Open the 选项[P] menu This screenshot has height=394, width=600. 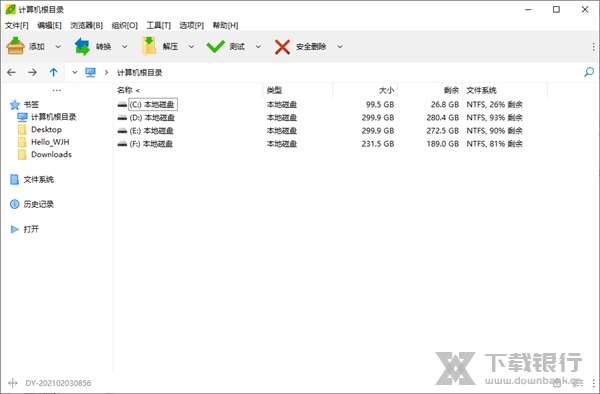coord(192,25)
